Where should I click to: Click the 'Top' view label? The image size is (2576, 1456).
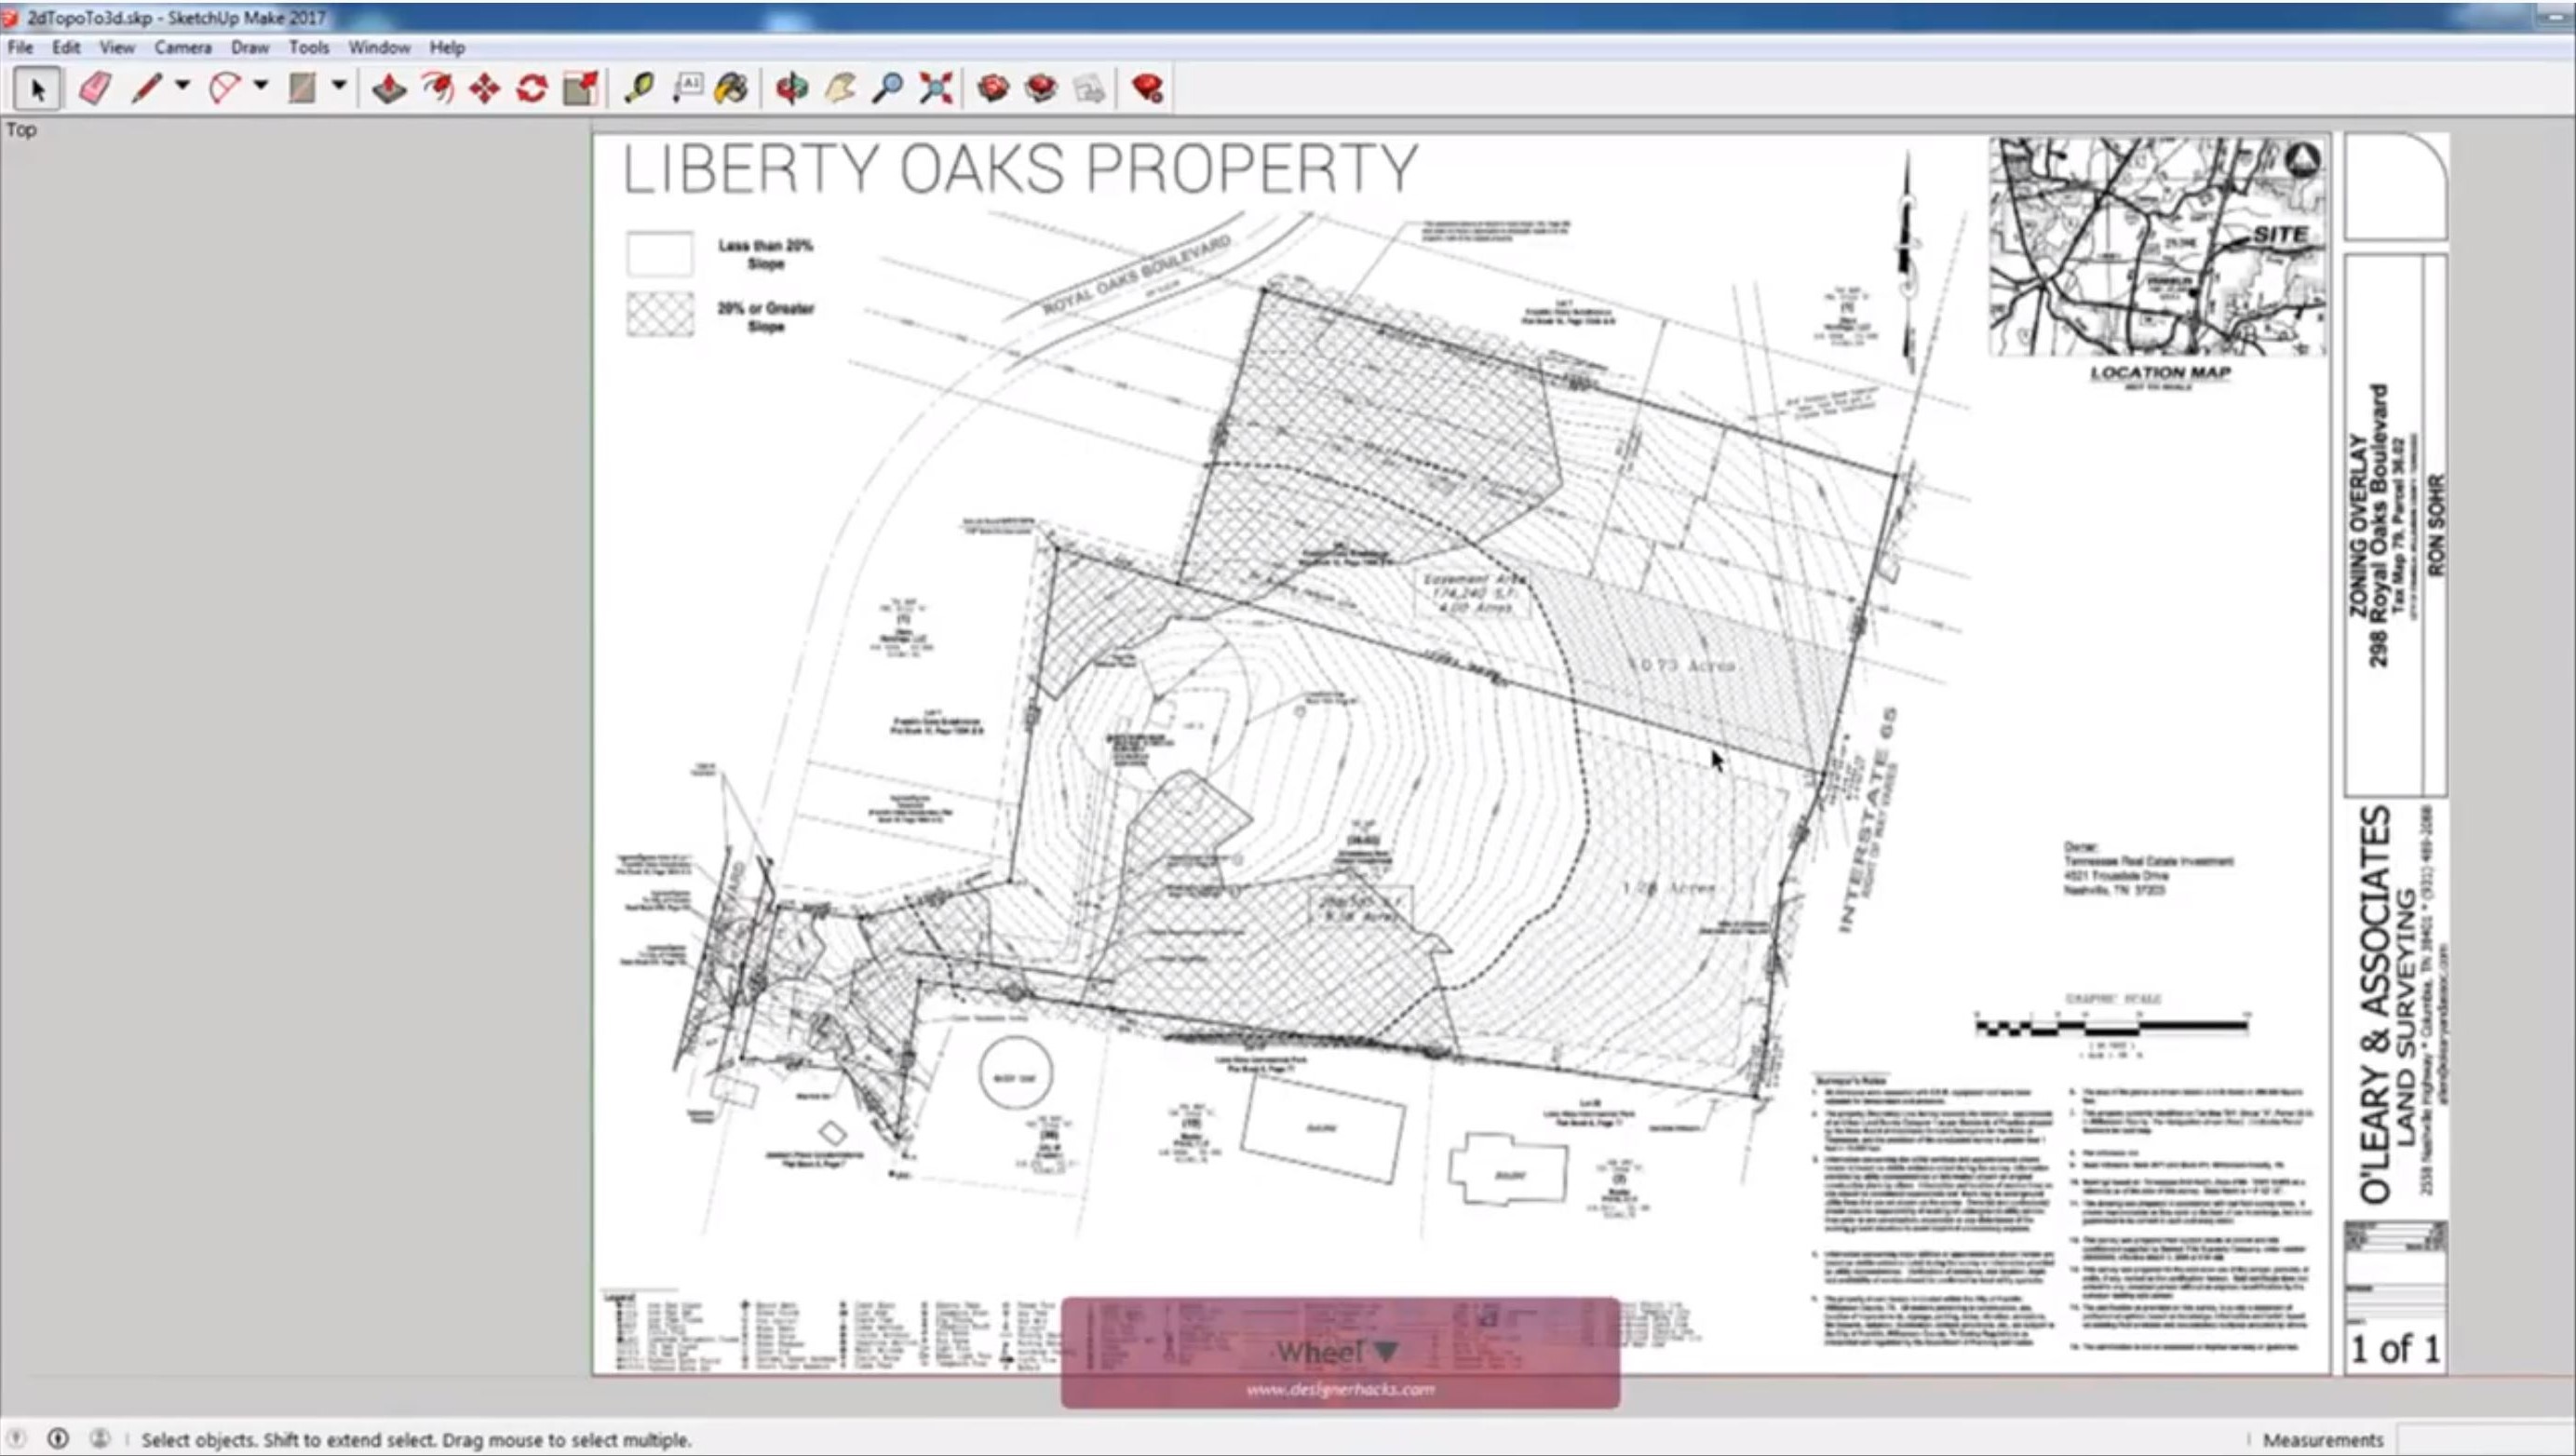[x=21, y=129]
